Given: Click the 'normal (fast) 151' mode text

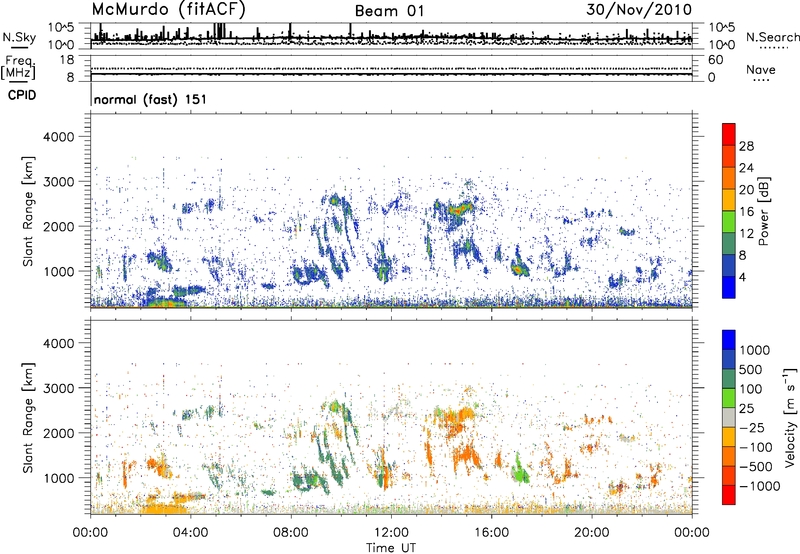Looking at the screenshot, I should tap(151, 99).
